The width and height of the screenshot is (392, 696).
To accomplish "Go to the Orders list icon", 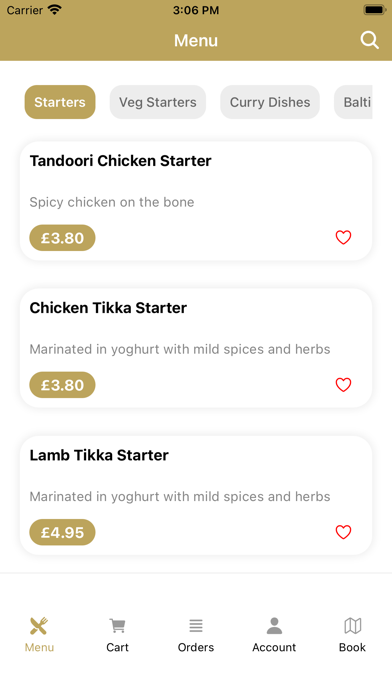I will click(x=196, y=626).
